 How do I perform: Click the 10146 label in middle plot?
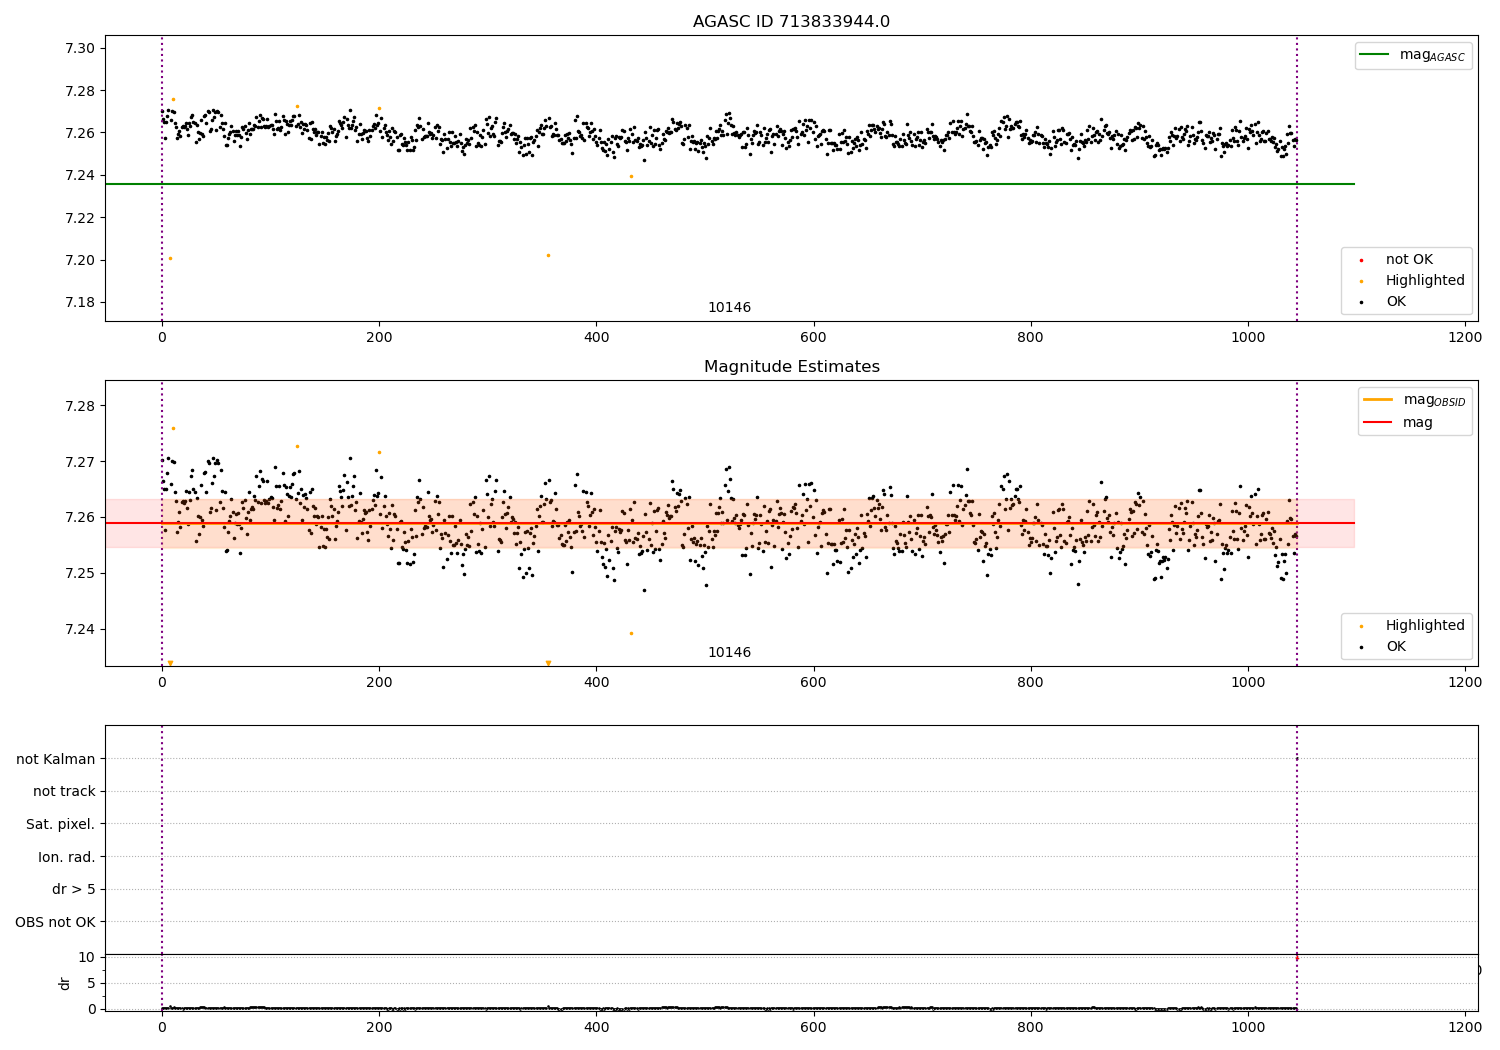[x=729, y=653]
